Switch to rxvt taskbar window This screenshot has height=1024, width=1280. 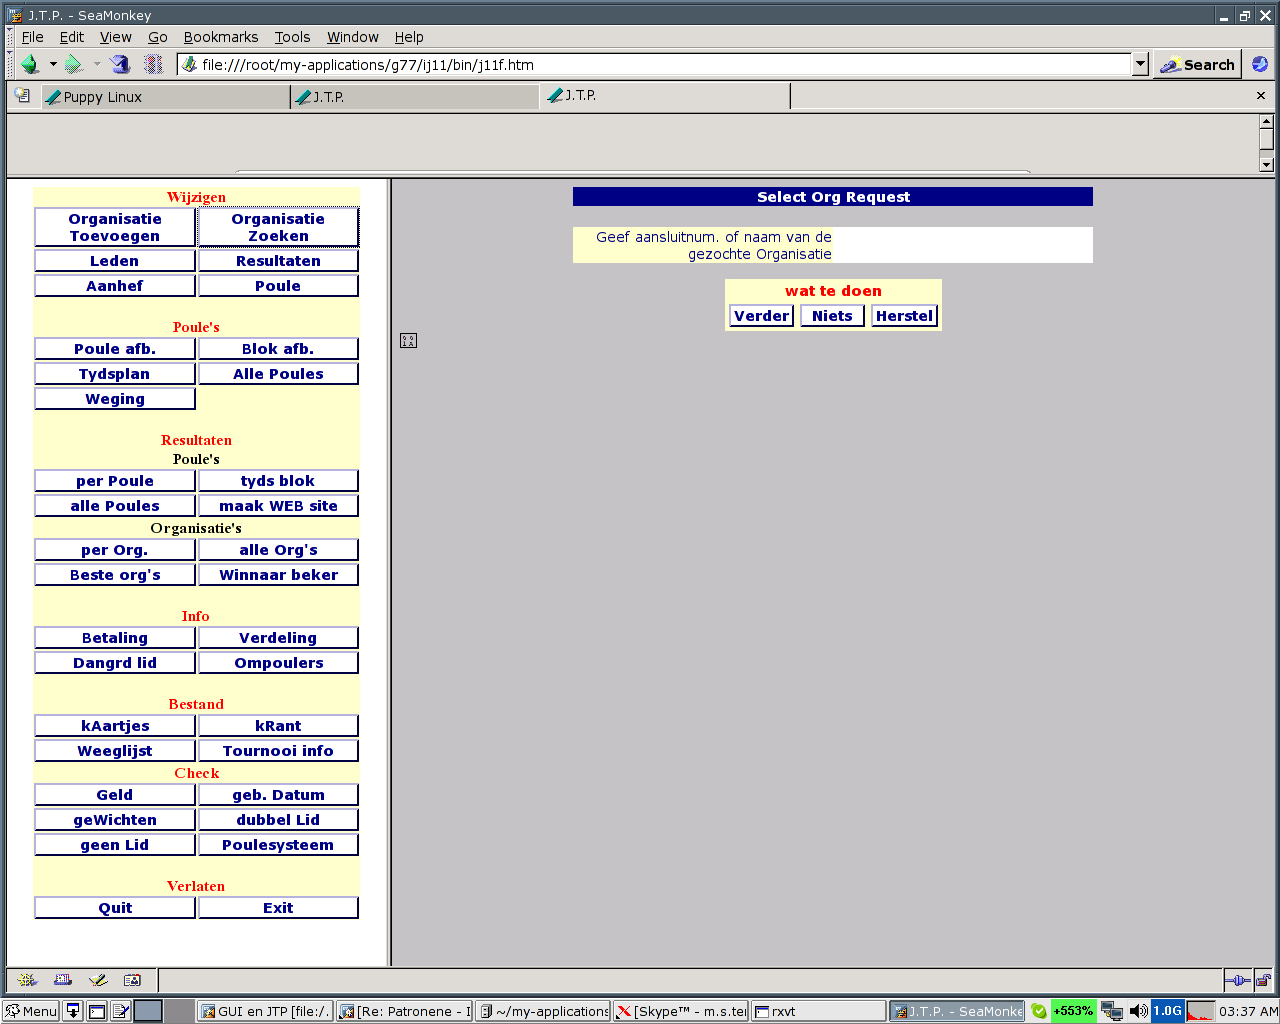[x=819, y=1011]
